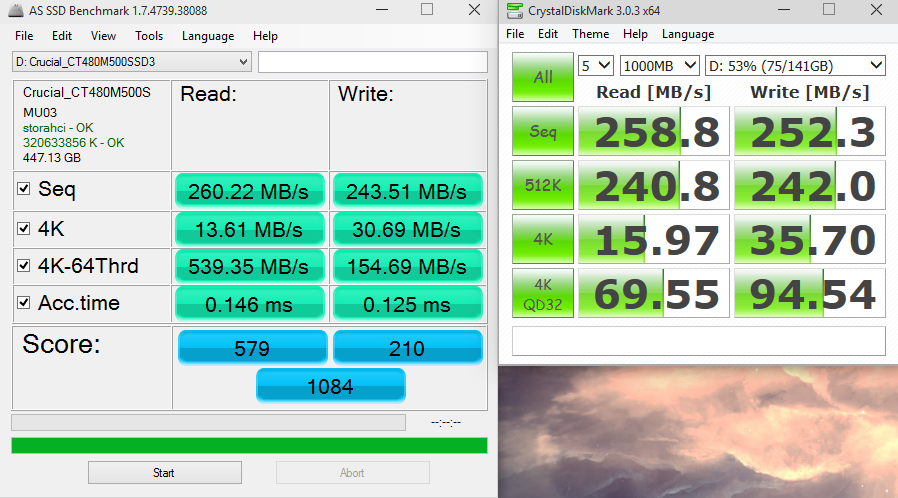Start the Seq test in CrystalDiskMark
The height and width of the screenshot is (498, 898).
[x=543, y=132]
